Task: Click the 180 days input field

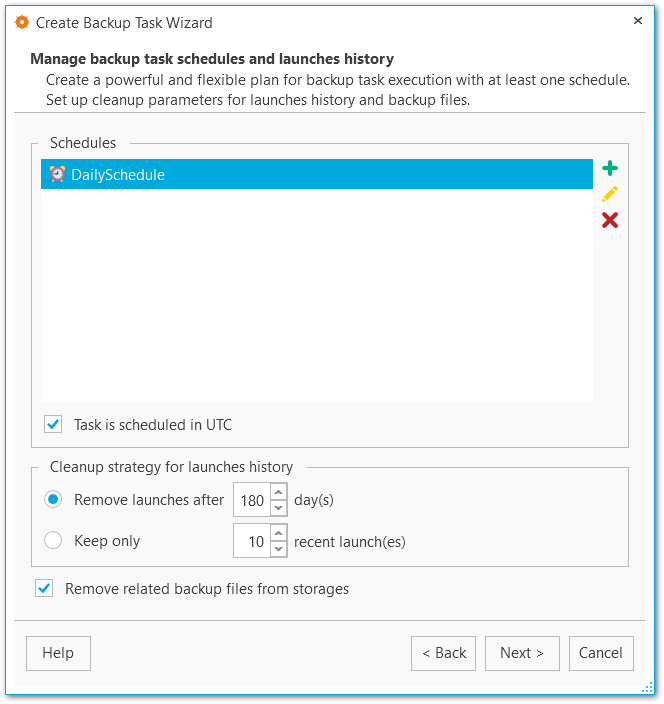Action: 251,500
